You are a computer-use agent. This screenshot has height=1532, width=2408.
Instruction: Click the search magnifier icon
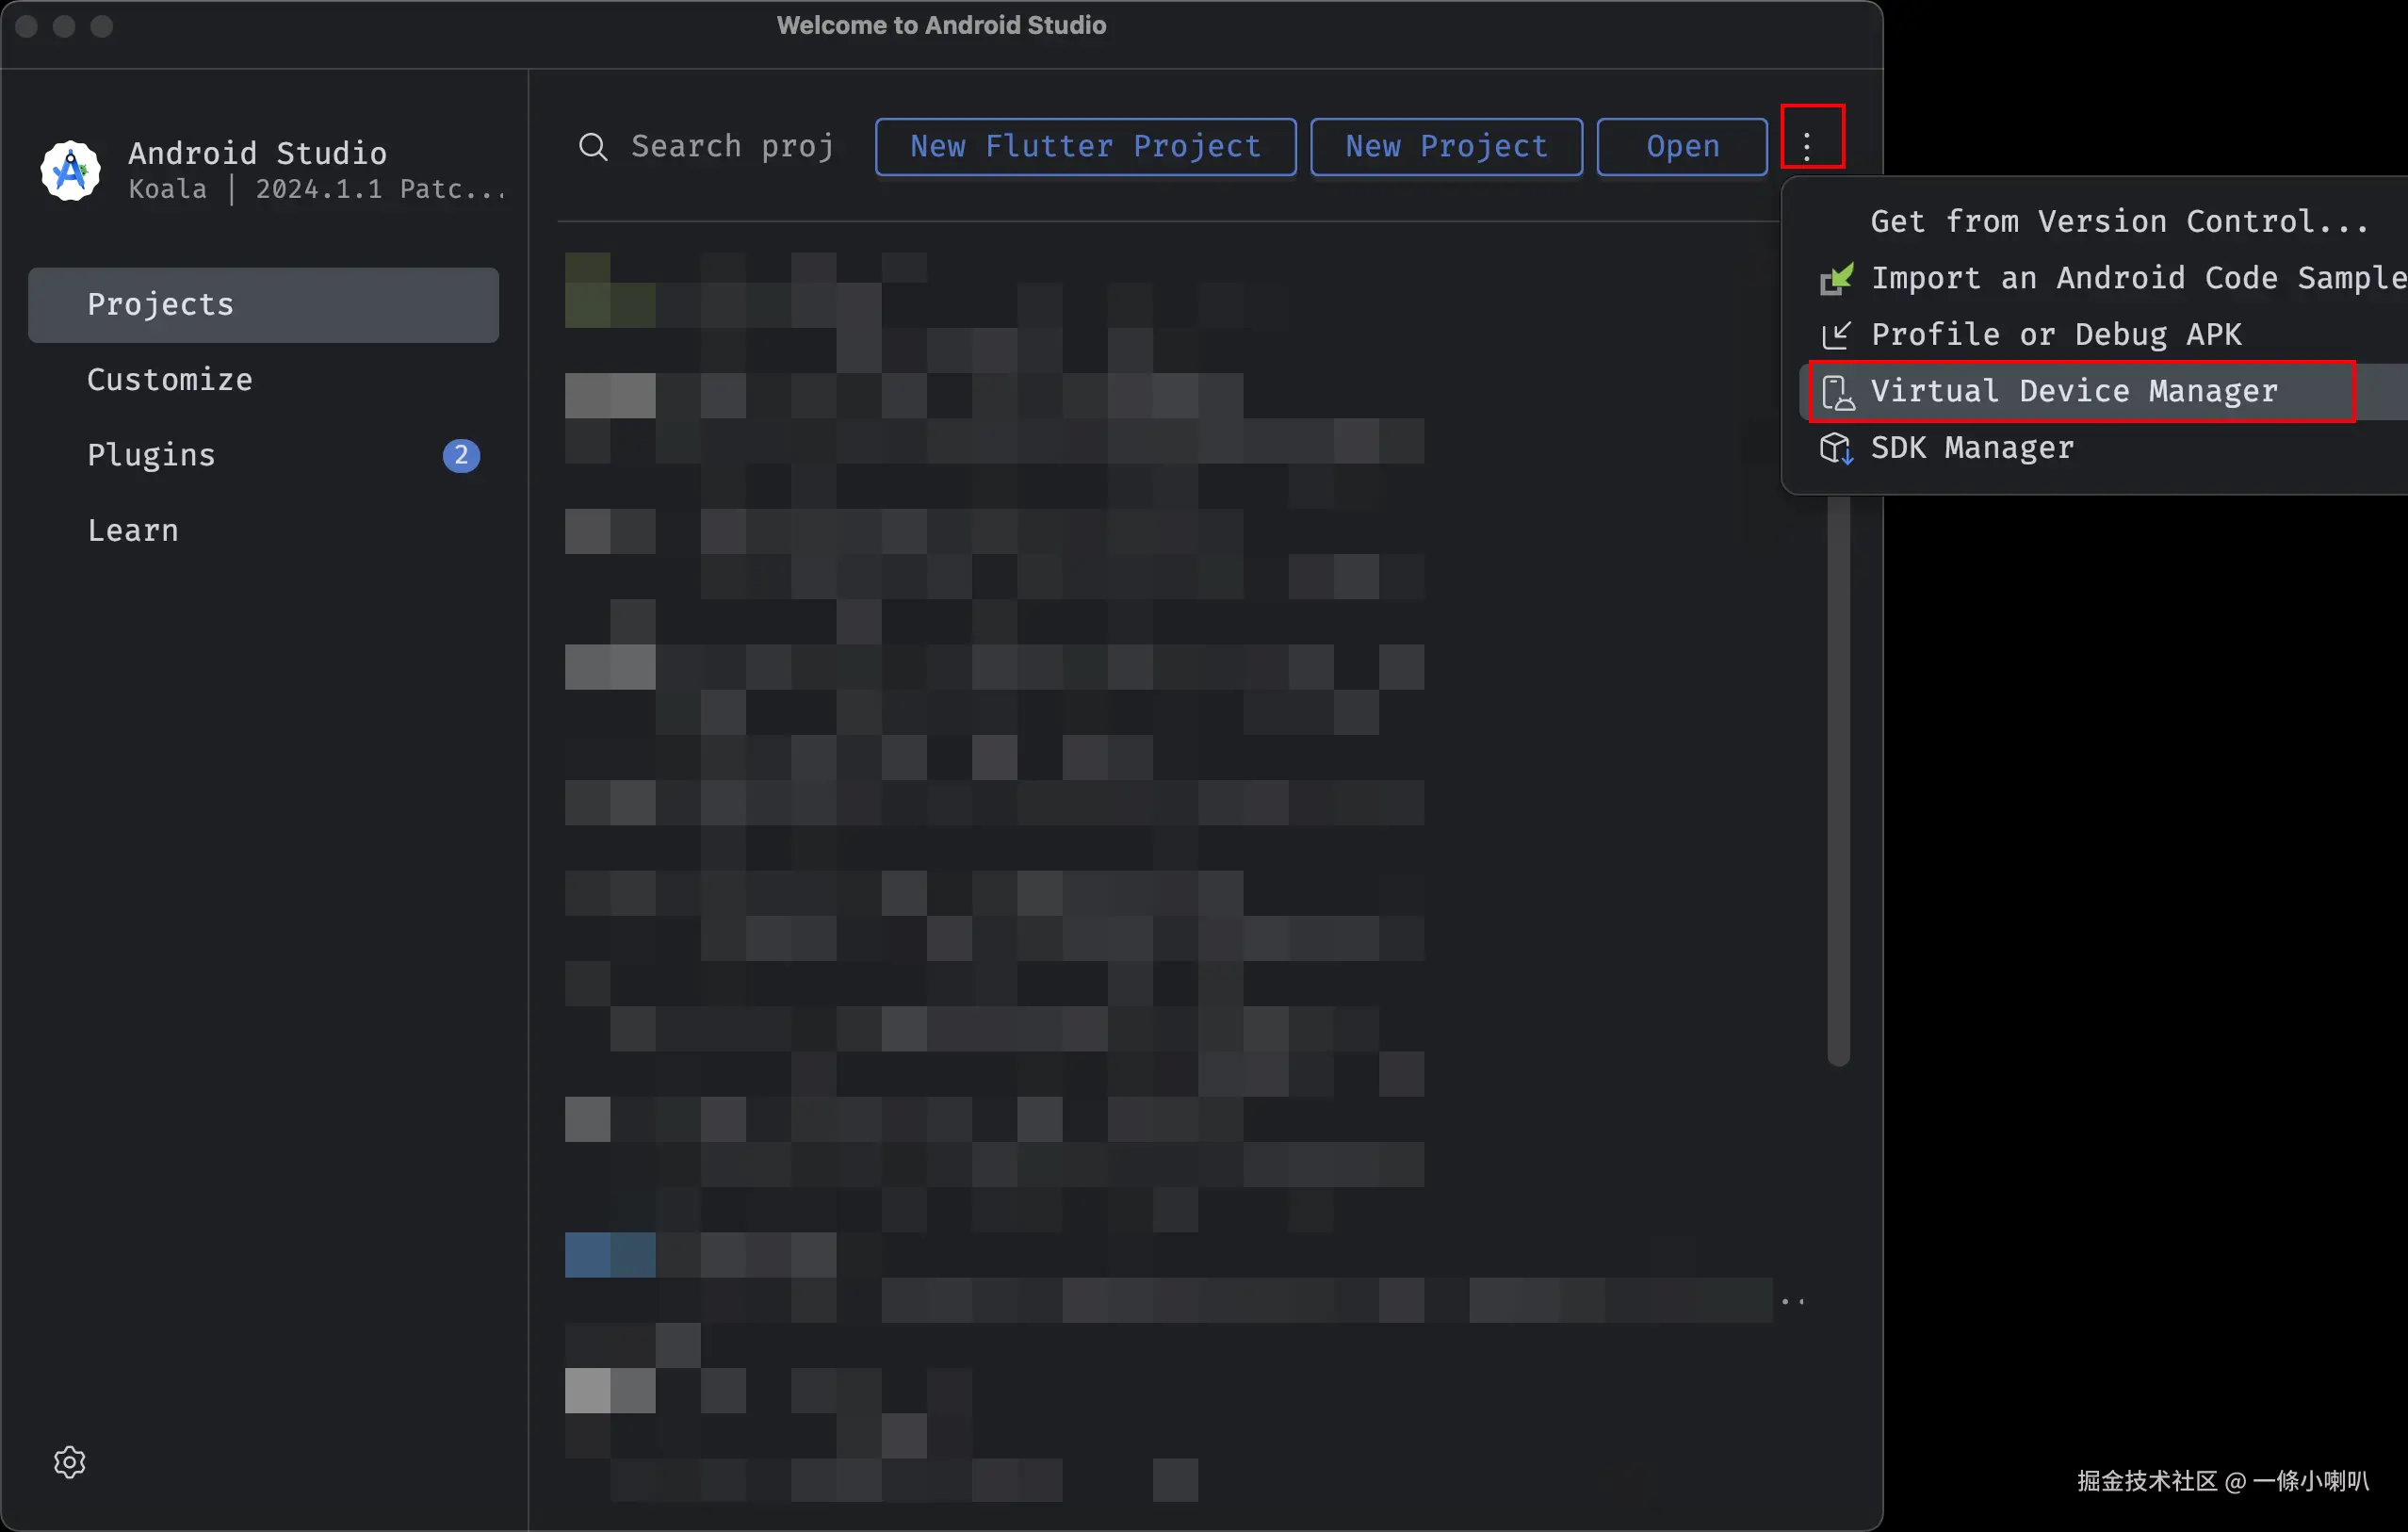(x=593, y=147)
